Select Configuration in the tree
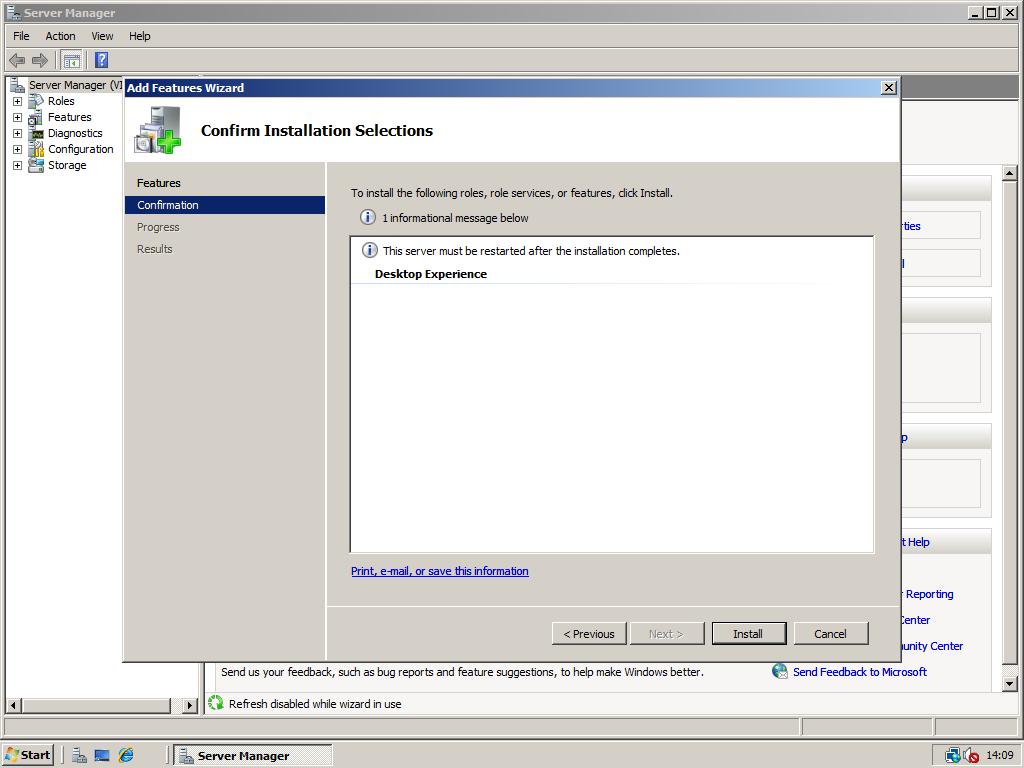The height and width of the screenshot is (768, 1024). point(81,150)
